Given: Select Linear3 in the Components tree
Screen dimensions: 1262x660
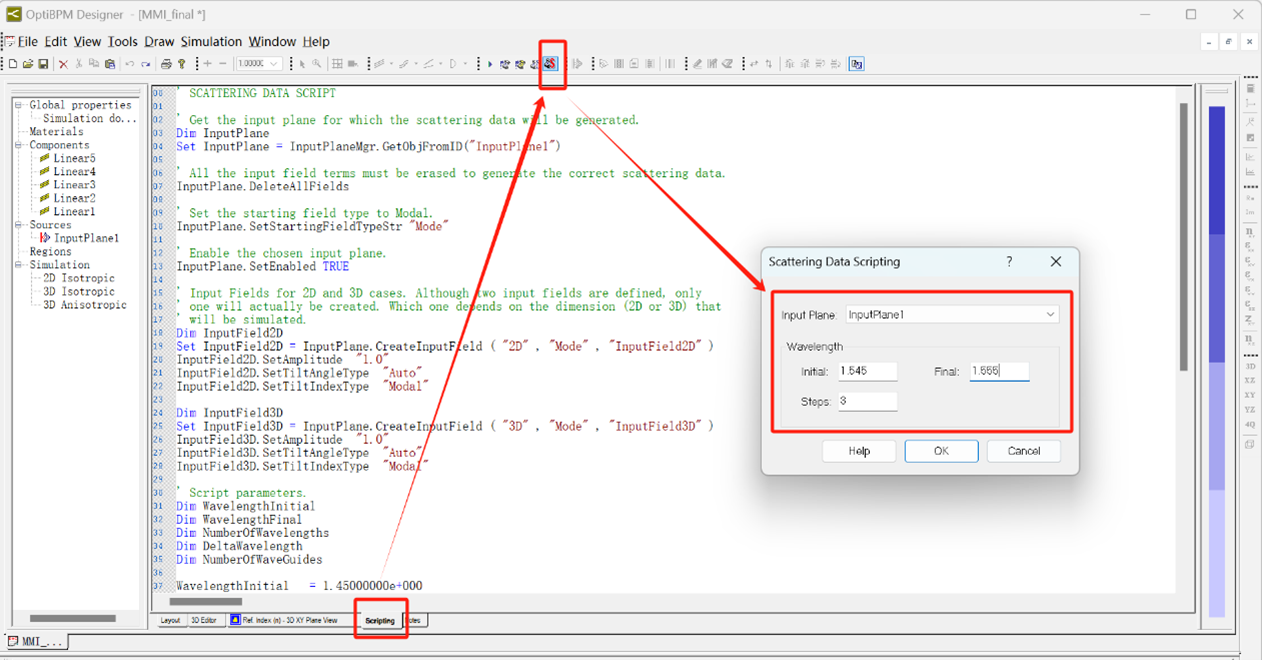Looking at the screenshot, I should [74, 185].
